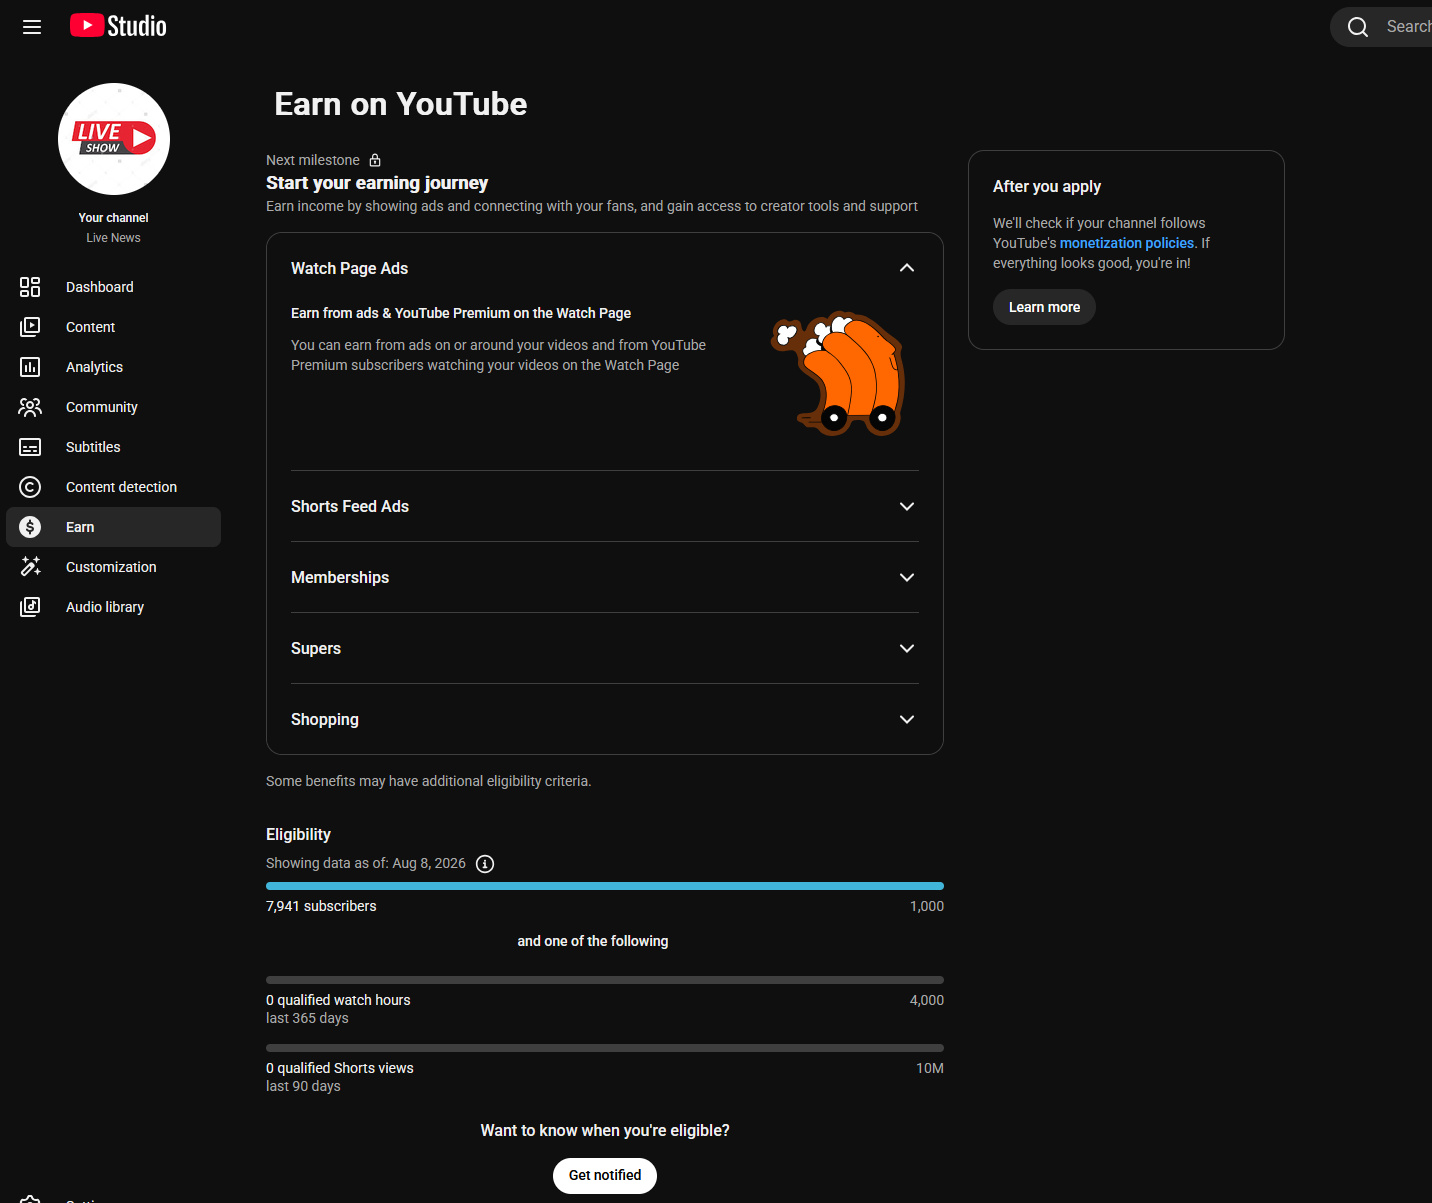Click the 'last 90 days' label
Viewport: 1432px width, 1203px height.
click(x=303, y=1086)
